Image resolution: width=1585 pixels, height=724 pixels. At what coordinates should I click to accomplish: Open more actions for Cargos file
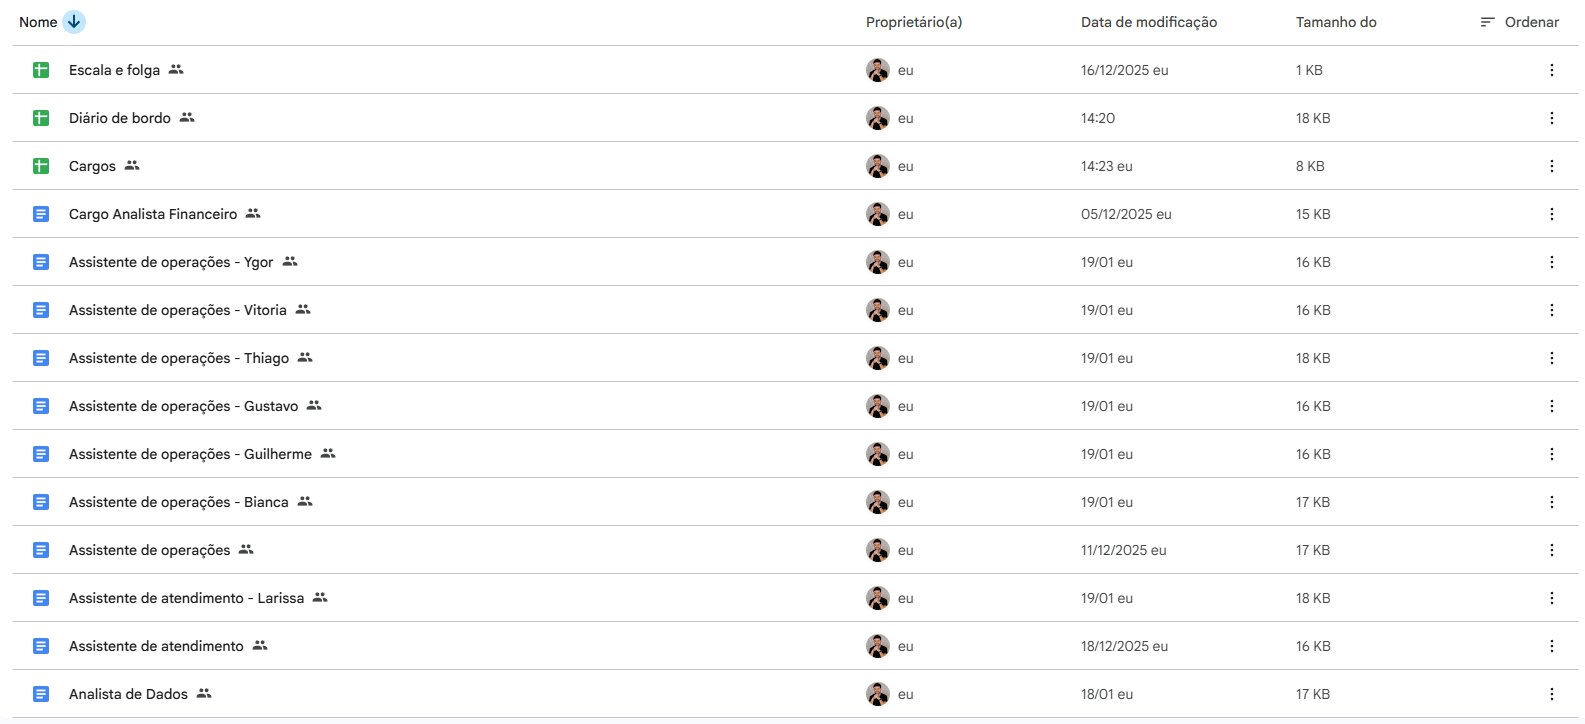[1551, 166]
